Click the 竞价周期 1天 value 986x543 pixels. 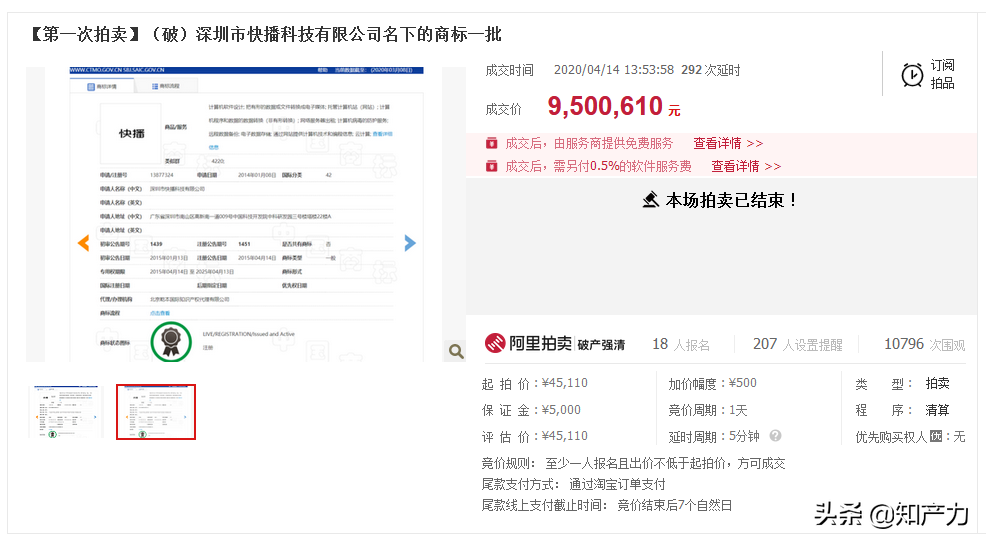tap(738, 410)
